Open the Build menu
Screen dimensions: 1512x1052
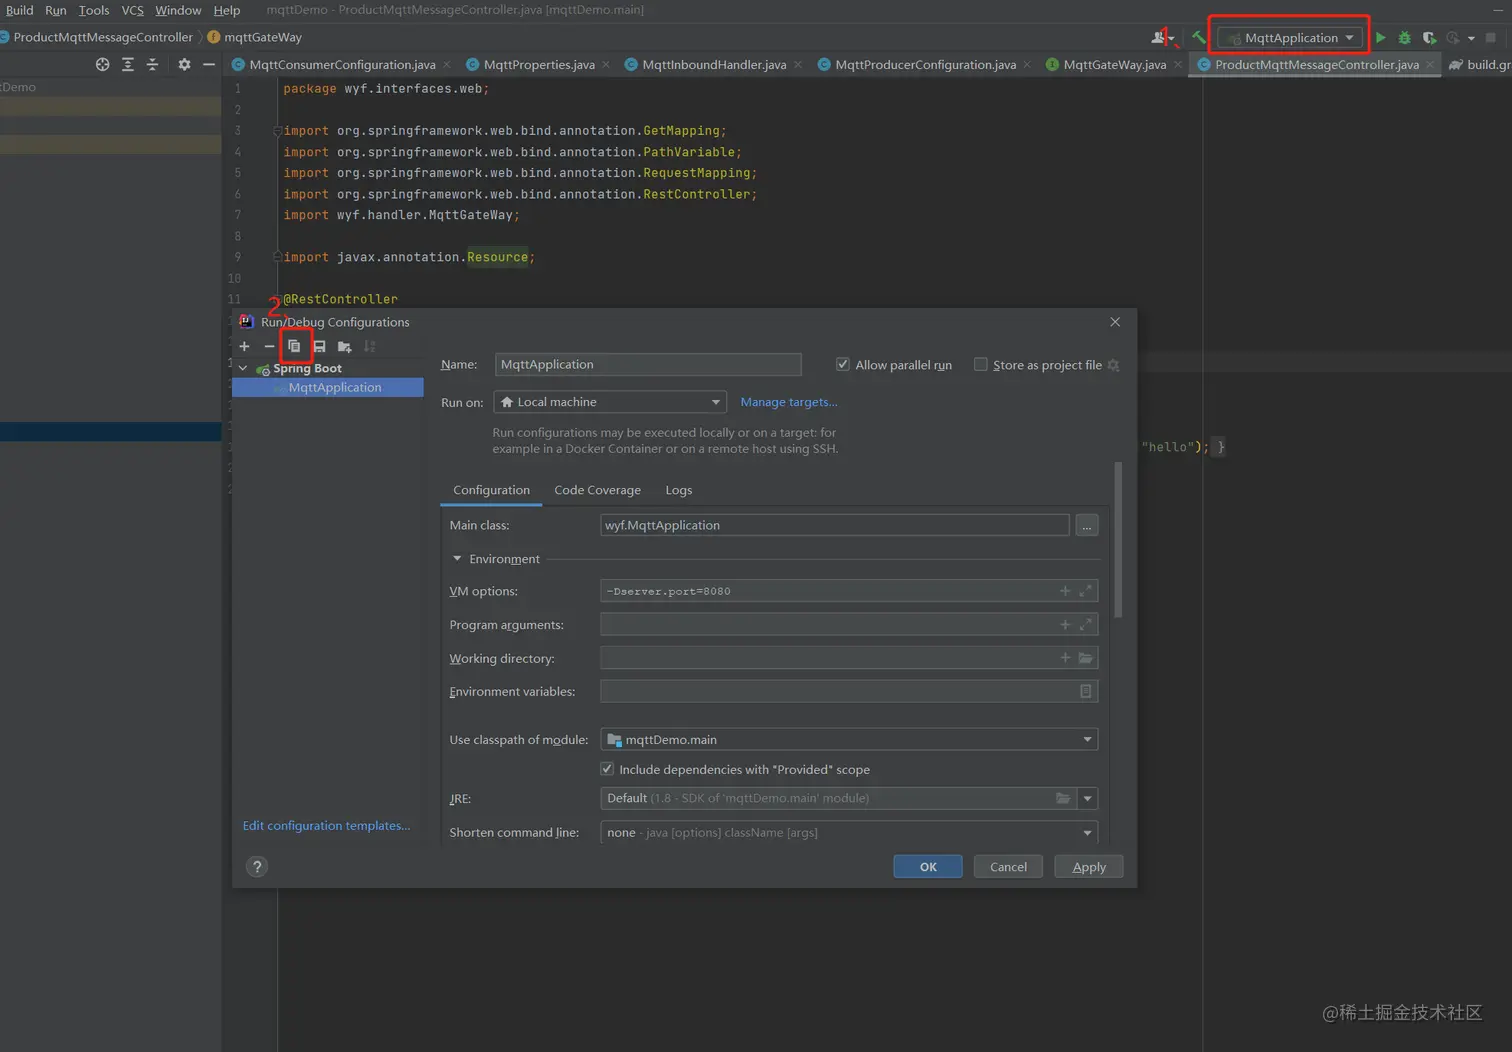[x=19, y=10]
